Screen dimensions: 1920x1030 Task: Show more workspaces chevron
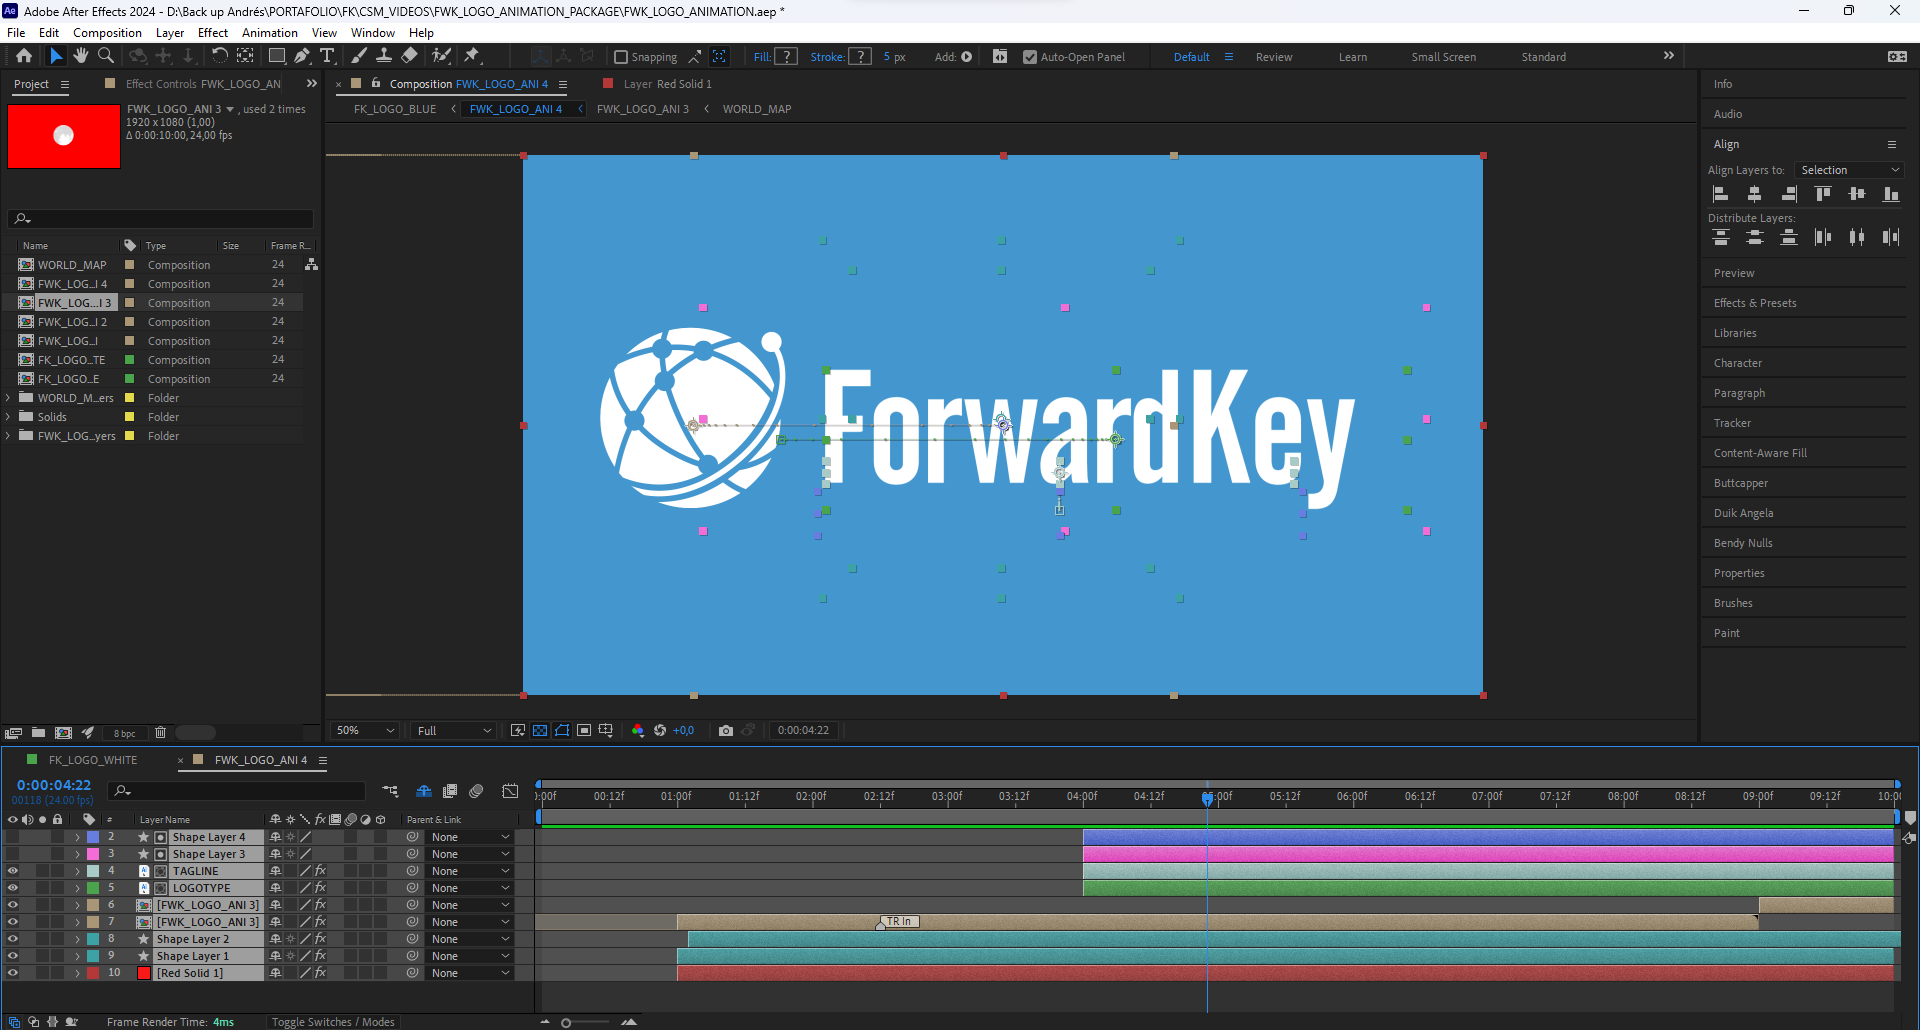tap(1668, 56)
